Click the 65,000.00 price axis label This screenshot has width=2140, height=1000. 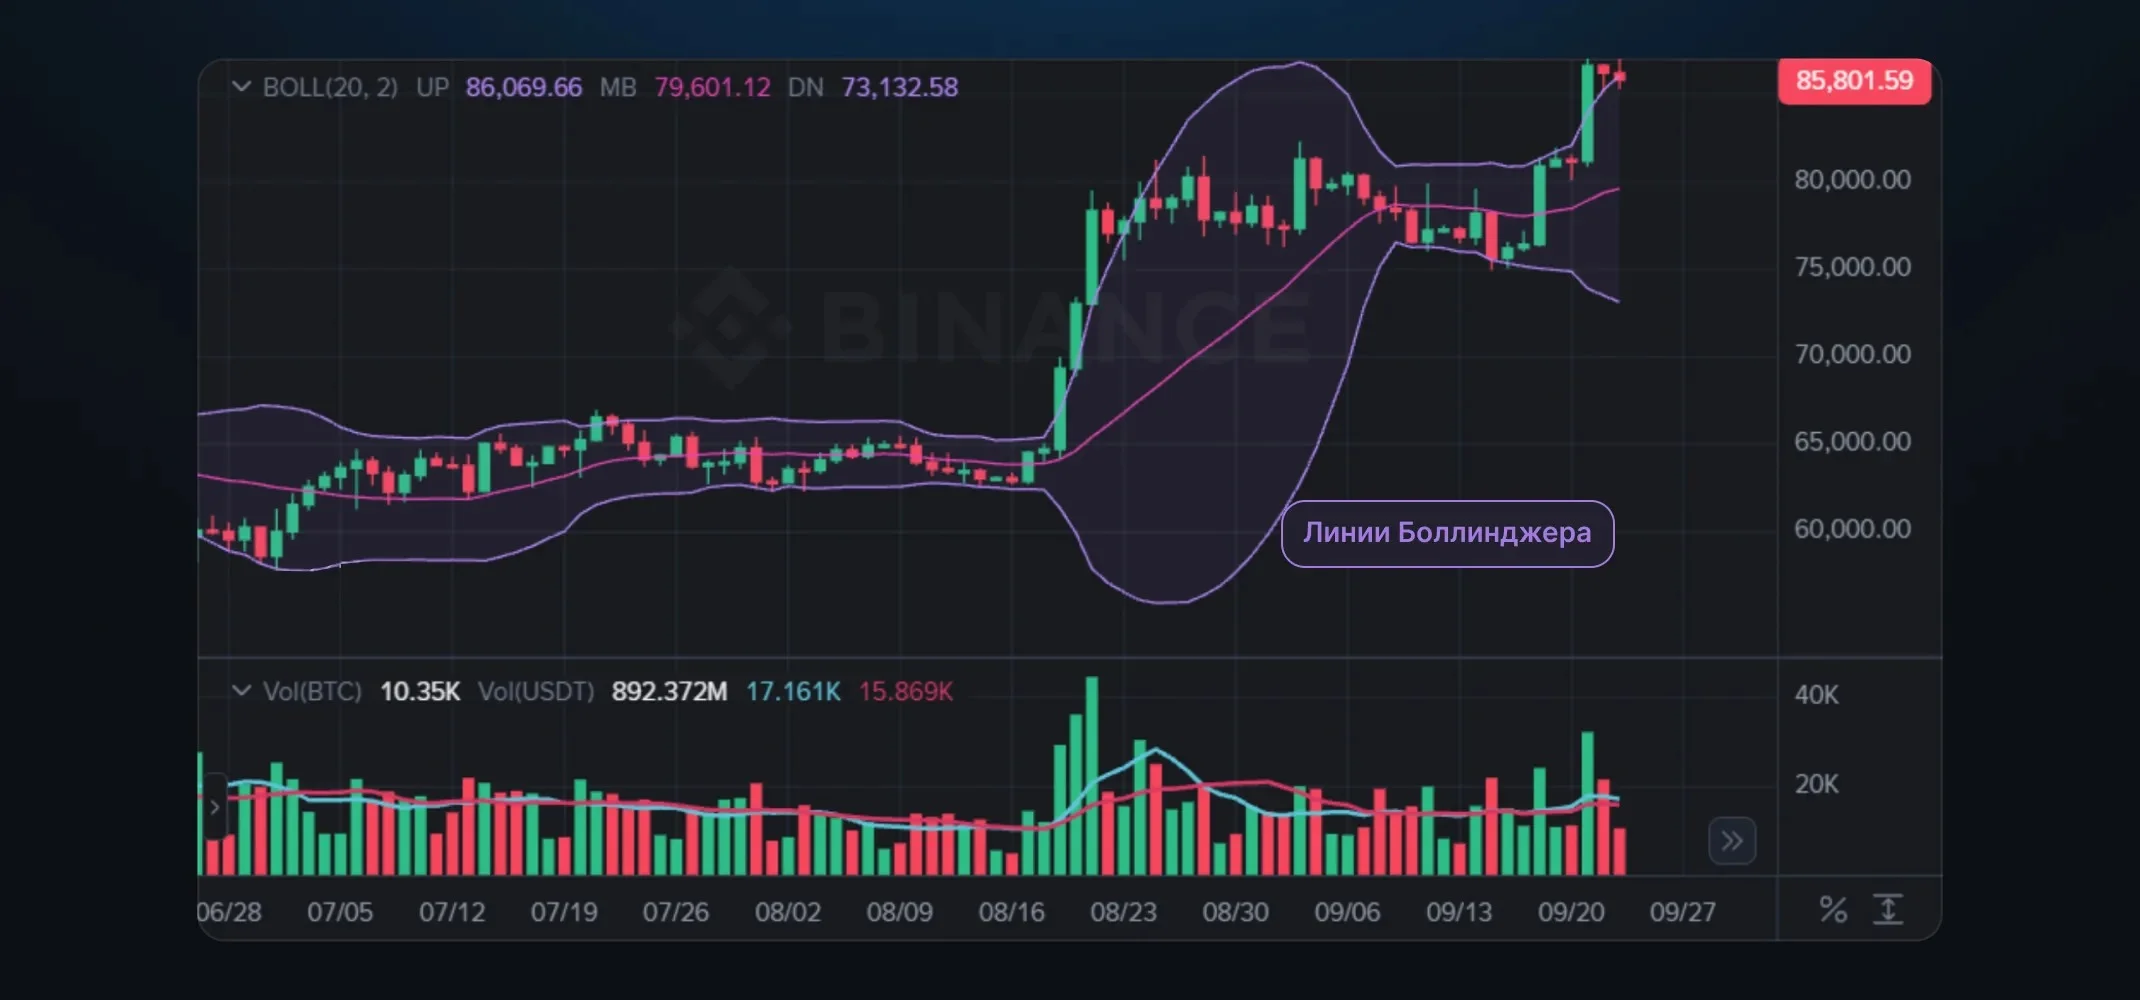pos(1852,441)
